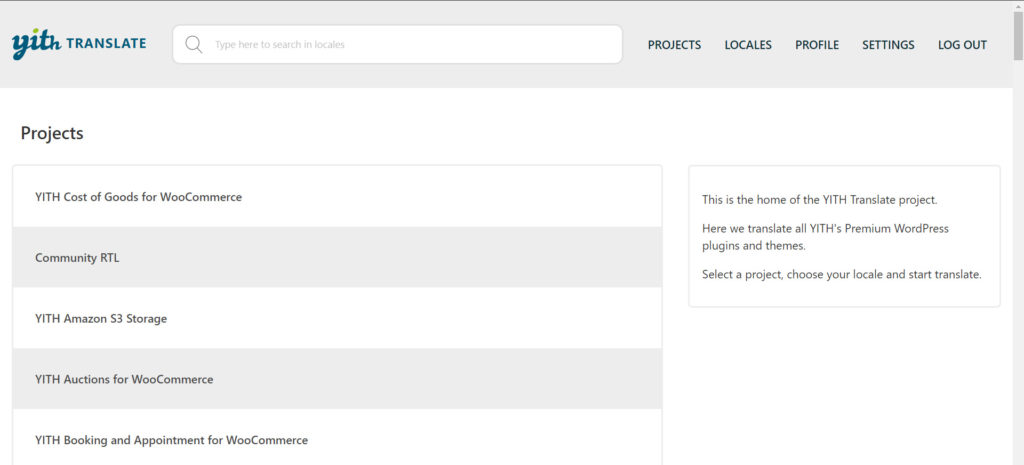
Task: Click the Projects page heading
Action: [x=52, y=133]
